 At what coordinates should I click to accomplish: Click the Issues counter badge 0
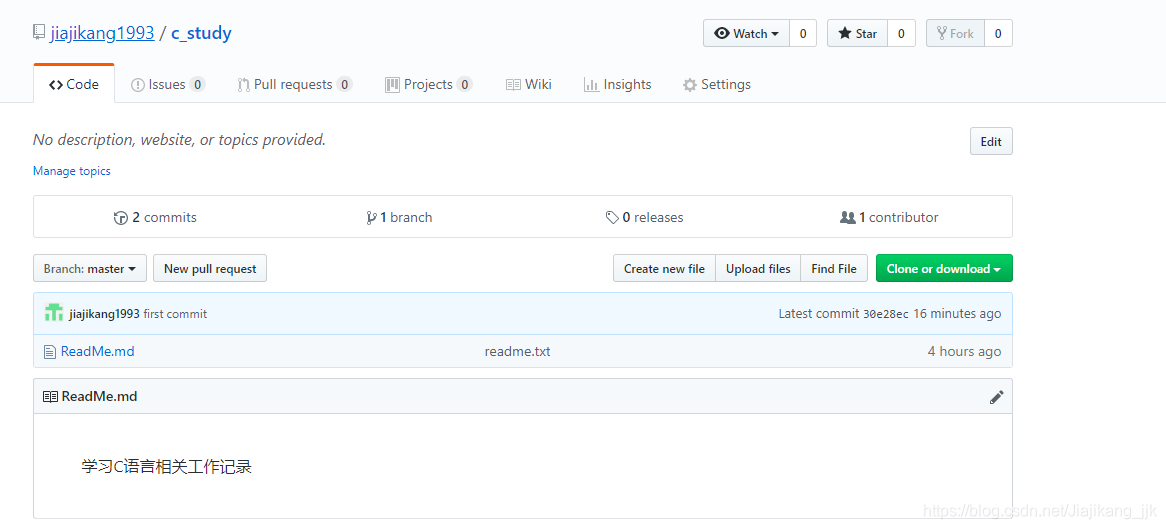click(x=197, y=85)
